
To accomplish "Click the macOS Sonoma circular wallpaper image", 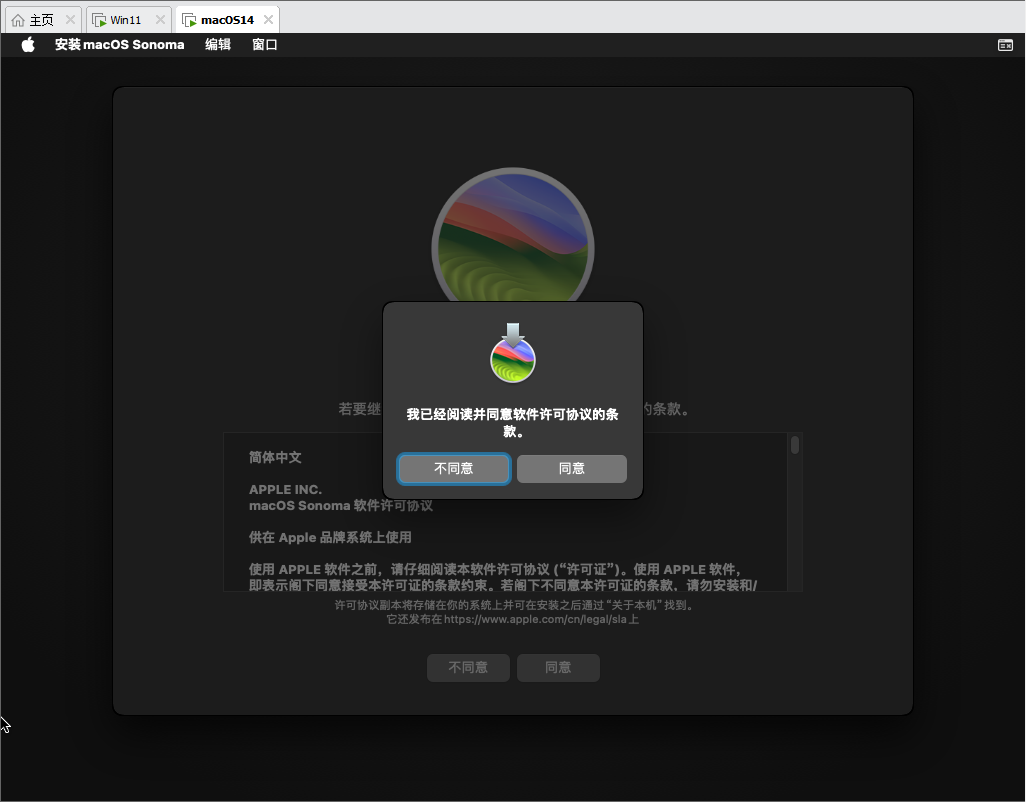I will pos(513,235).
